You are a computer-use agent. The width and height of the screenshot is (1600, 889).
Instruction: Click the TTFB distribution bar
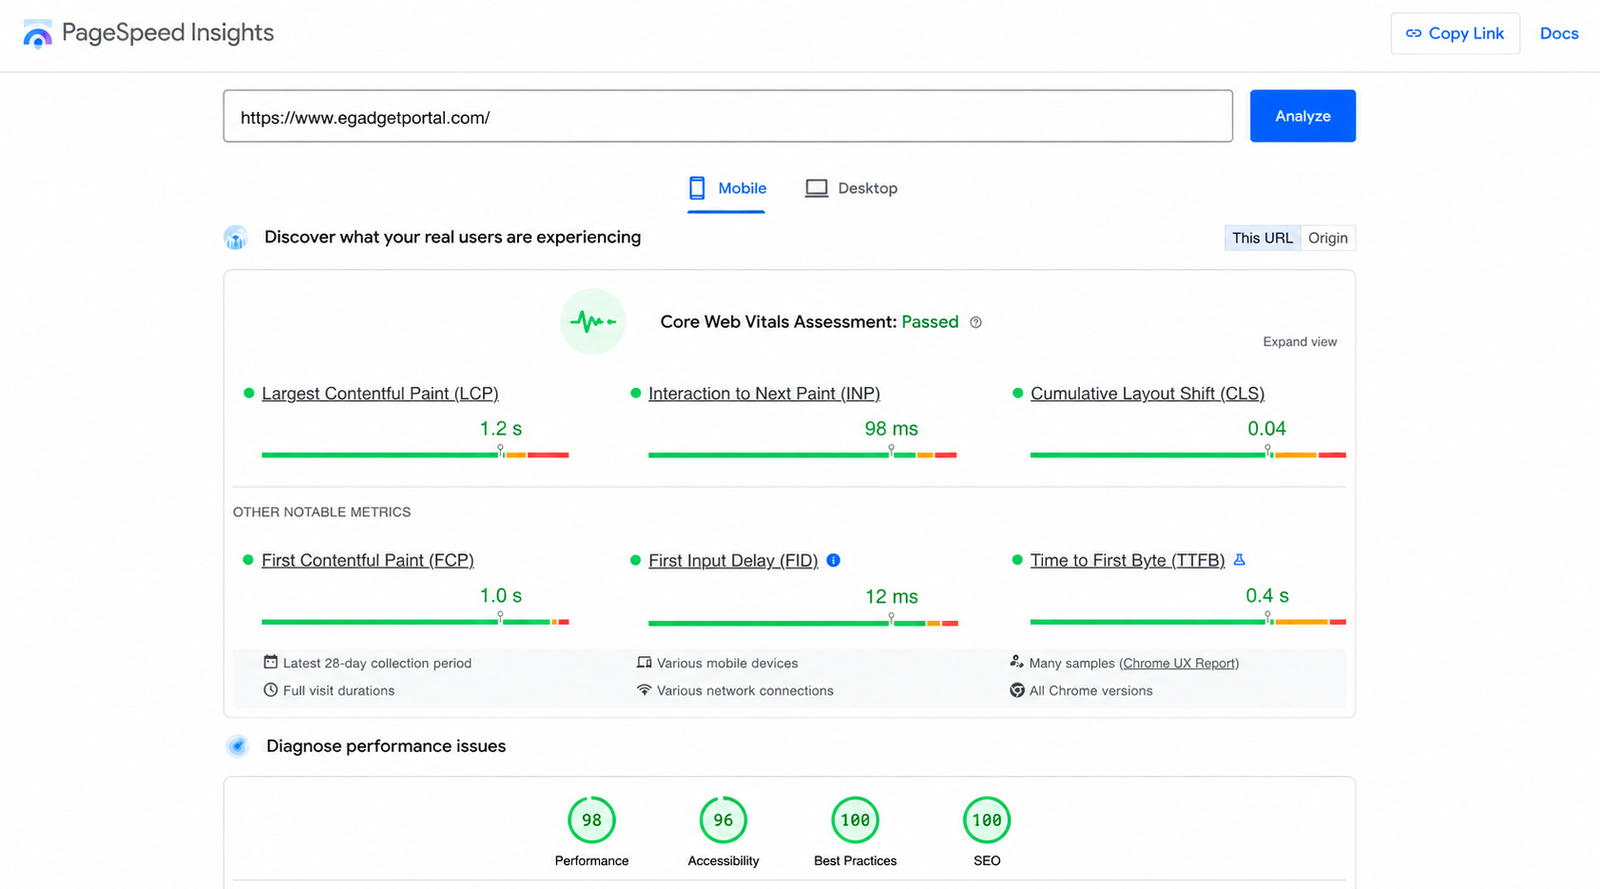tap(1188, 622)
